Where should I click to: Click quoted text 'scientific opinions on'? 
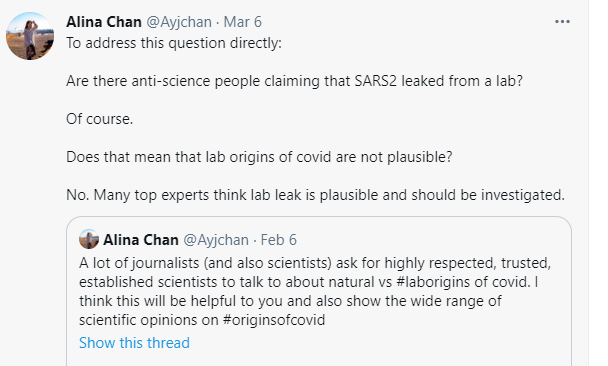pyautogui.click(x=149, y=320)
